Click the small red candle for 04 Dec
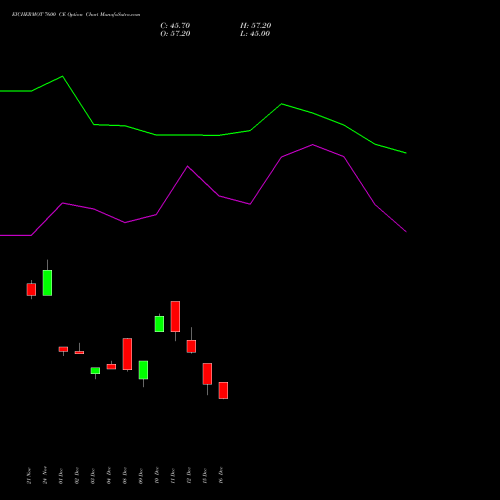 pyautogui.click(x=111, y=366)
